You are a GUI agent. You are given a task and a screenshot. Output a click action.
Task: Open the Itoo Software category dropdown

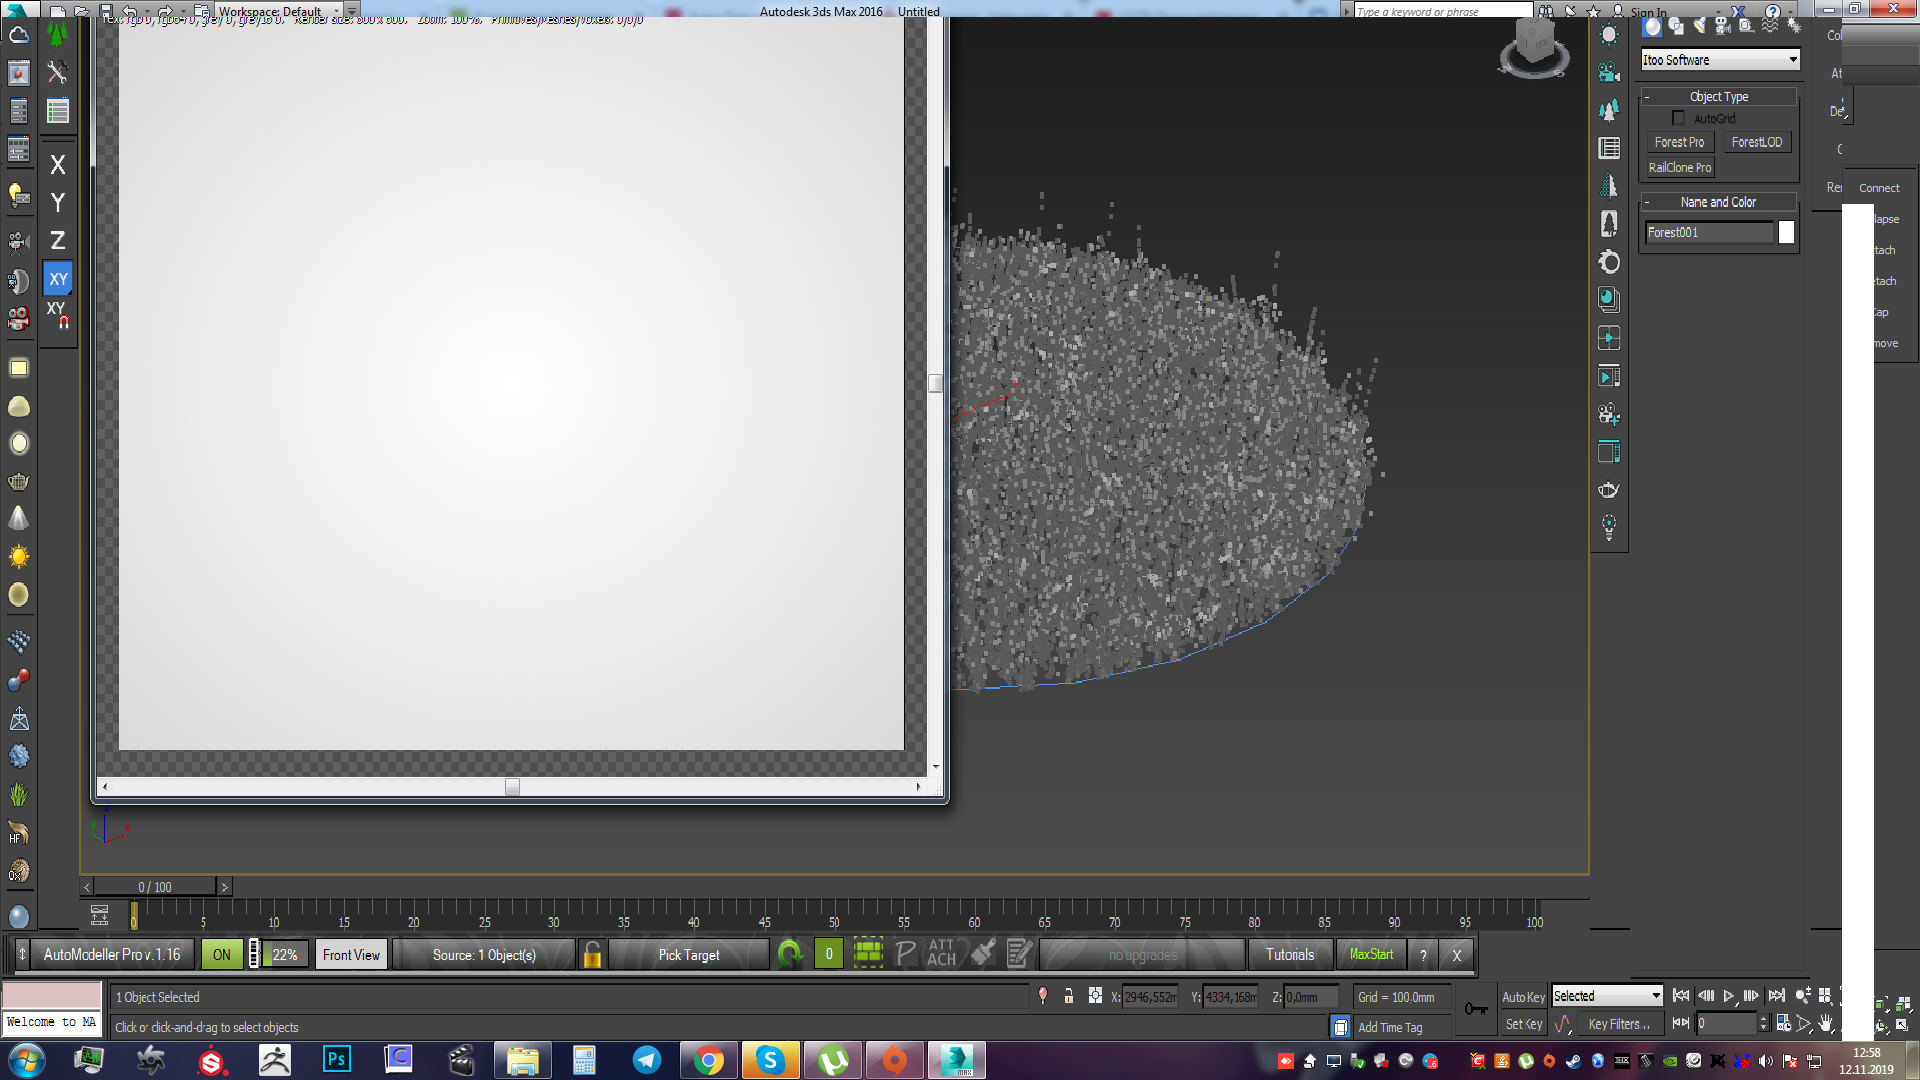(1720, 60)
